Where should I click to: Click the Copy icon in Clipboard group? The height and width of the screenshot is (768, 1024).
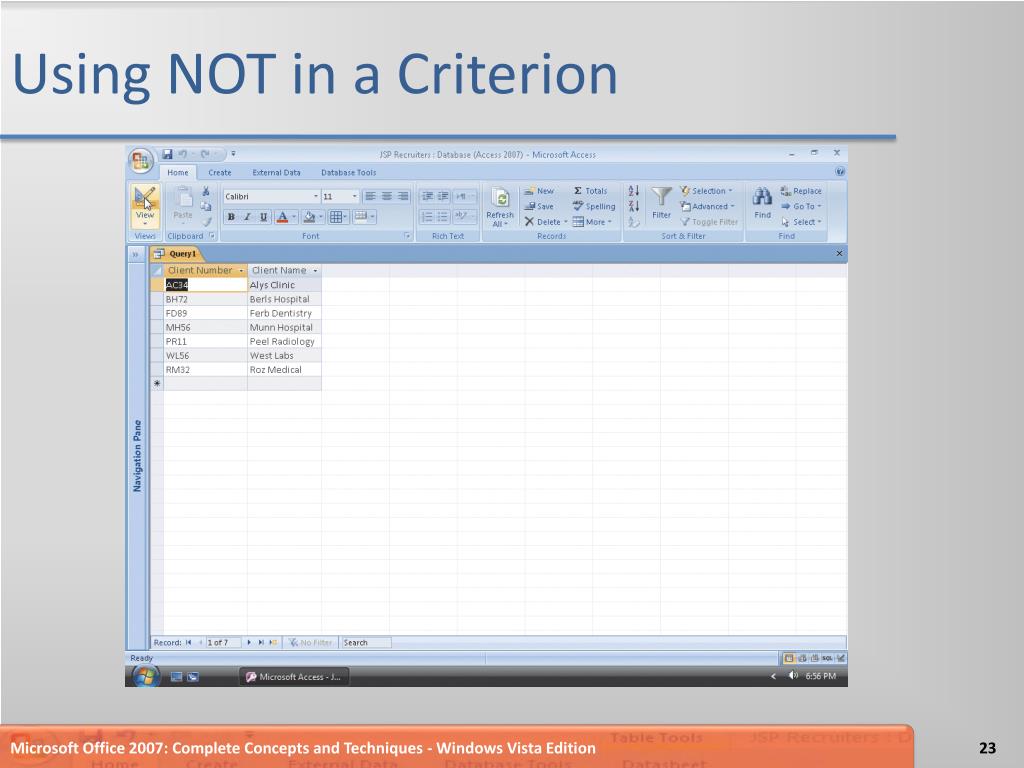206,206
